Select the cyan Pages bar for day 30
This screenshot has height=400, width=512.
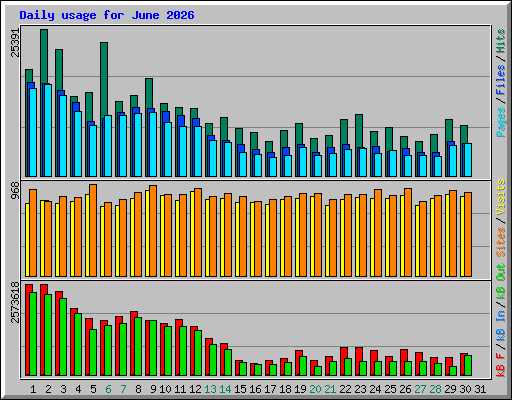click(x=468, y=160)
